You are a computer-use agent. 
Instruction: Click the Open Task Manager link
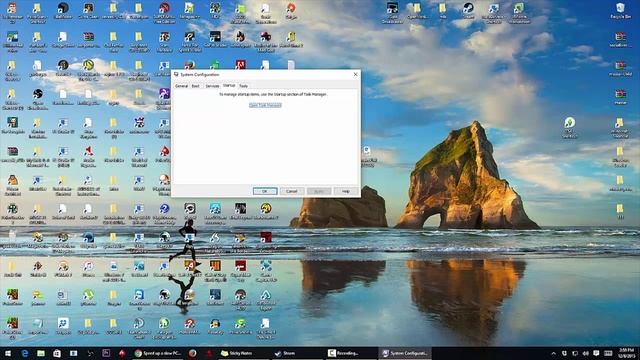[x=265, y=105]
